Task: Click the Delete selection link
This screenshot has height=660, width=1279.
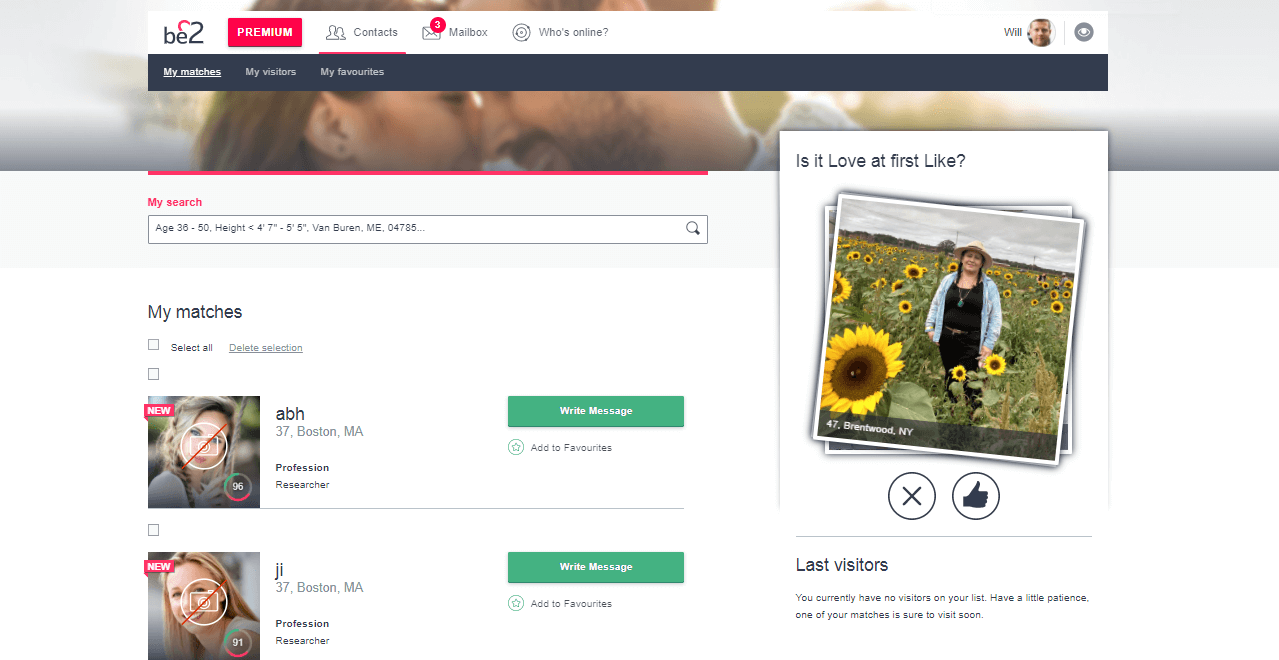Action: coord(266,348)
